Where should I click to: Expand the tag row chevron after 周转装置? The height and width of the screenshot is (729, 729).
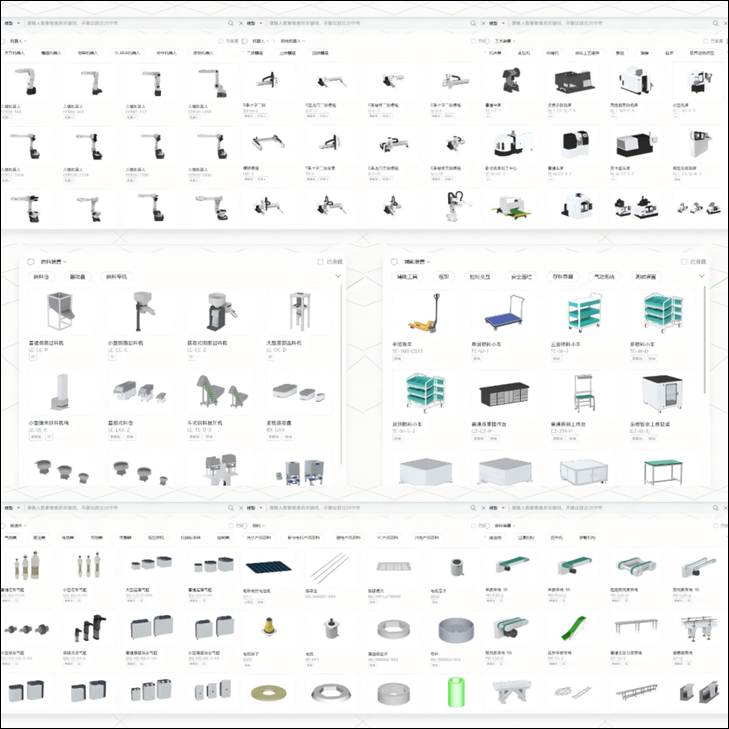(701, 276)
